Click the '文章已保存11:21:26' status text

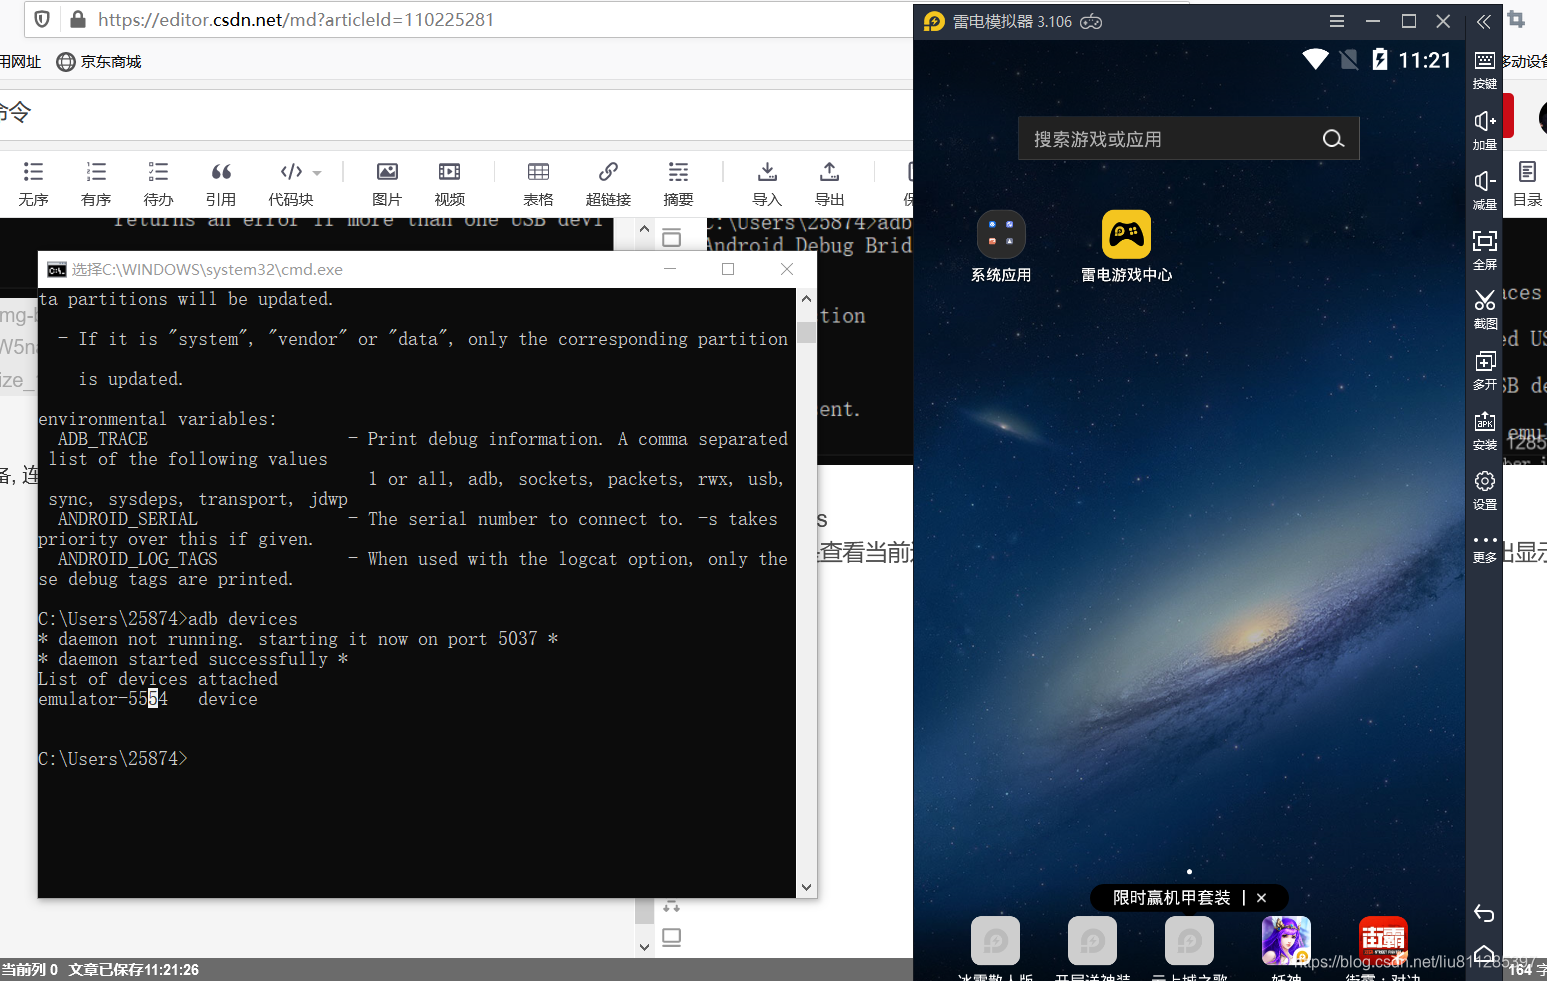point(134,970)
